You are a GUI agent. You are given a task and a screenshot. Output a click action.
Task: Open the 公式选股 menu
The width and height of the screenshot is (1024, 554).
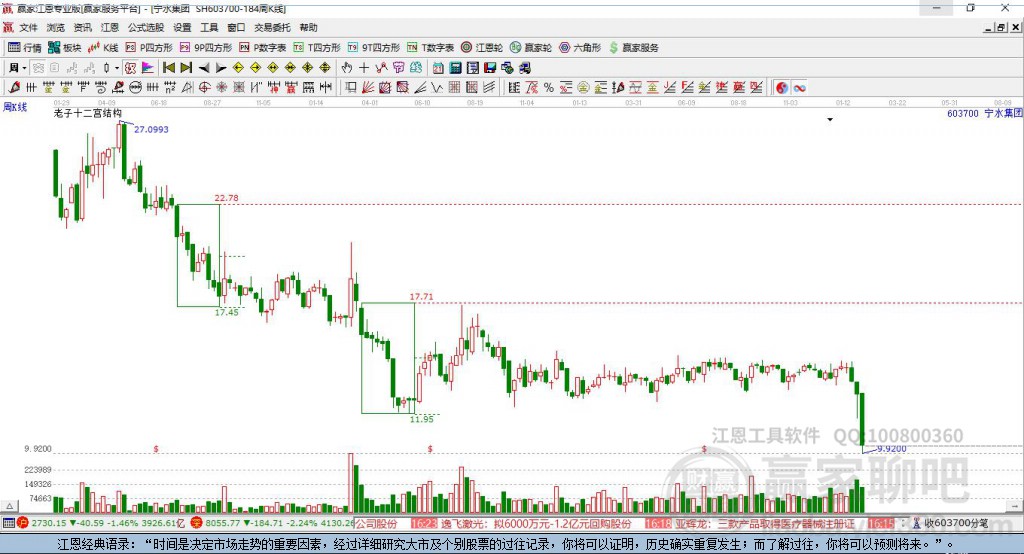point(146,27)
